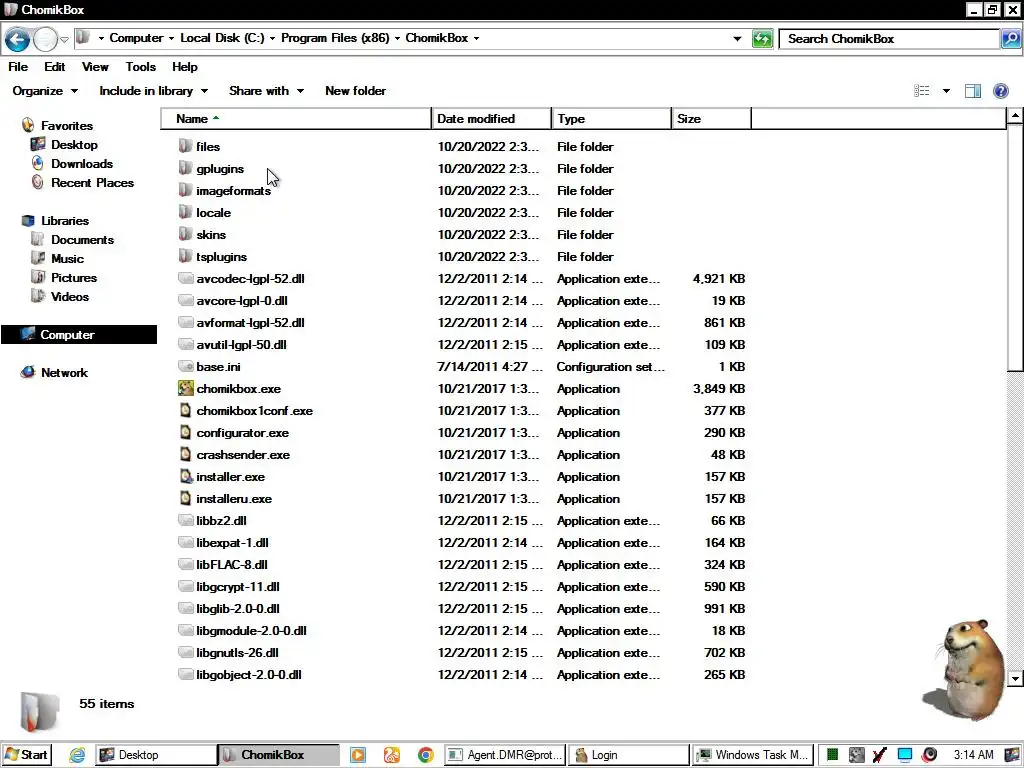Open Google Chrome from the taskbar

tap(425, 755)
